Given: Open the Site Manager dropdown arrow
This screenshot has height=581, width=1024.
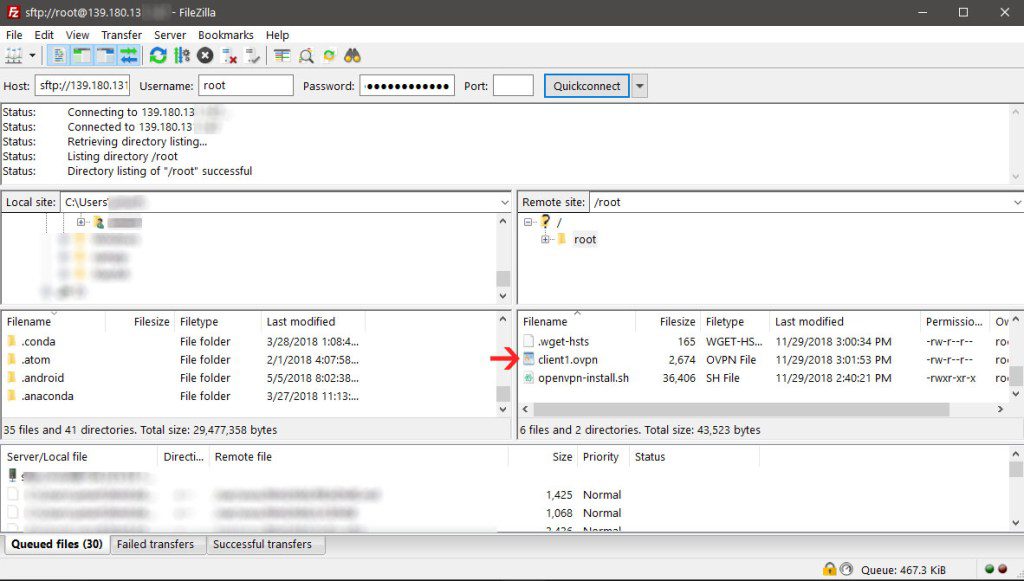Looking at the screenshot, I should tap(32, 55).
